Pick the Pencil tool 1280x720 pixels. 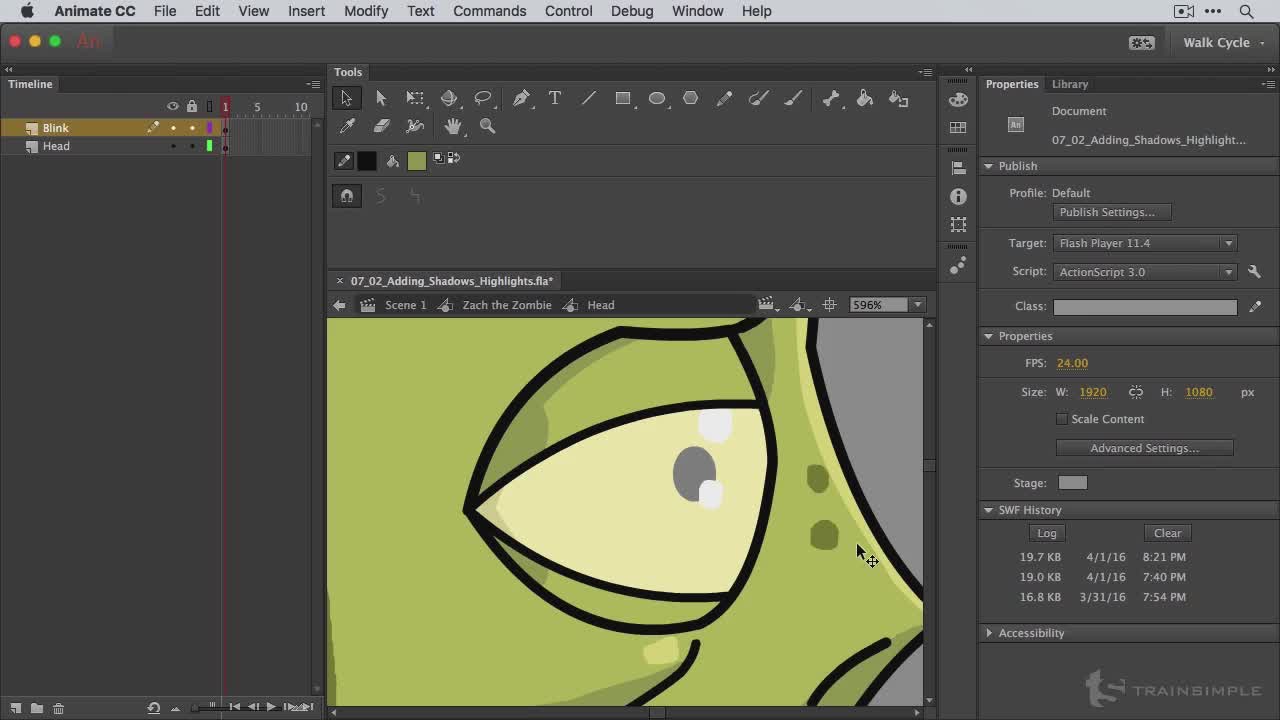pos(725,98)
